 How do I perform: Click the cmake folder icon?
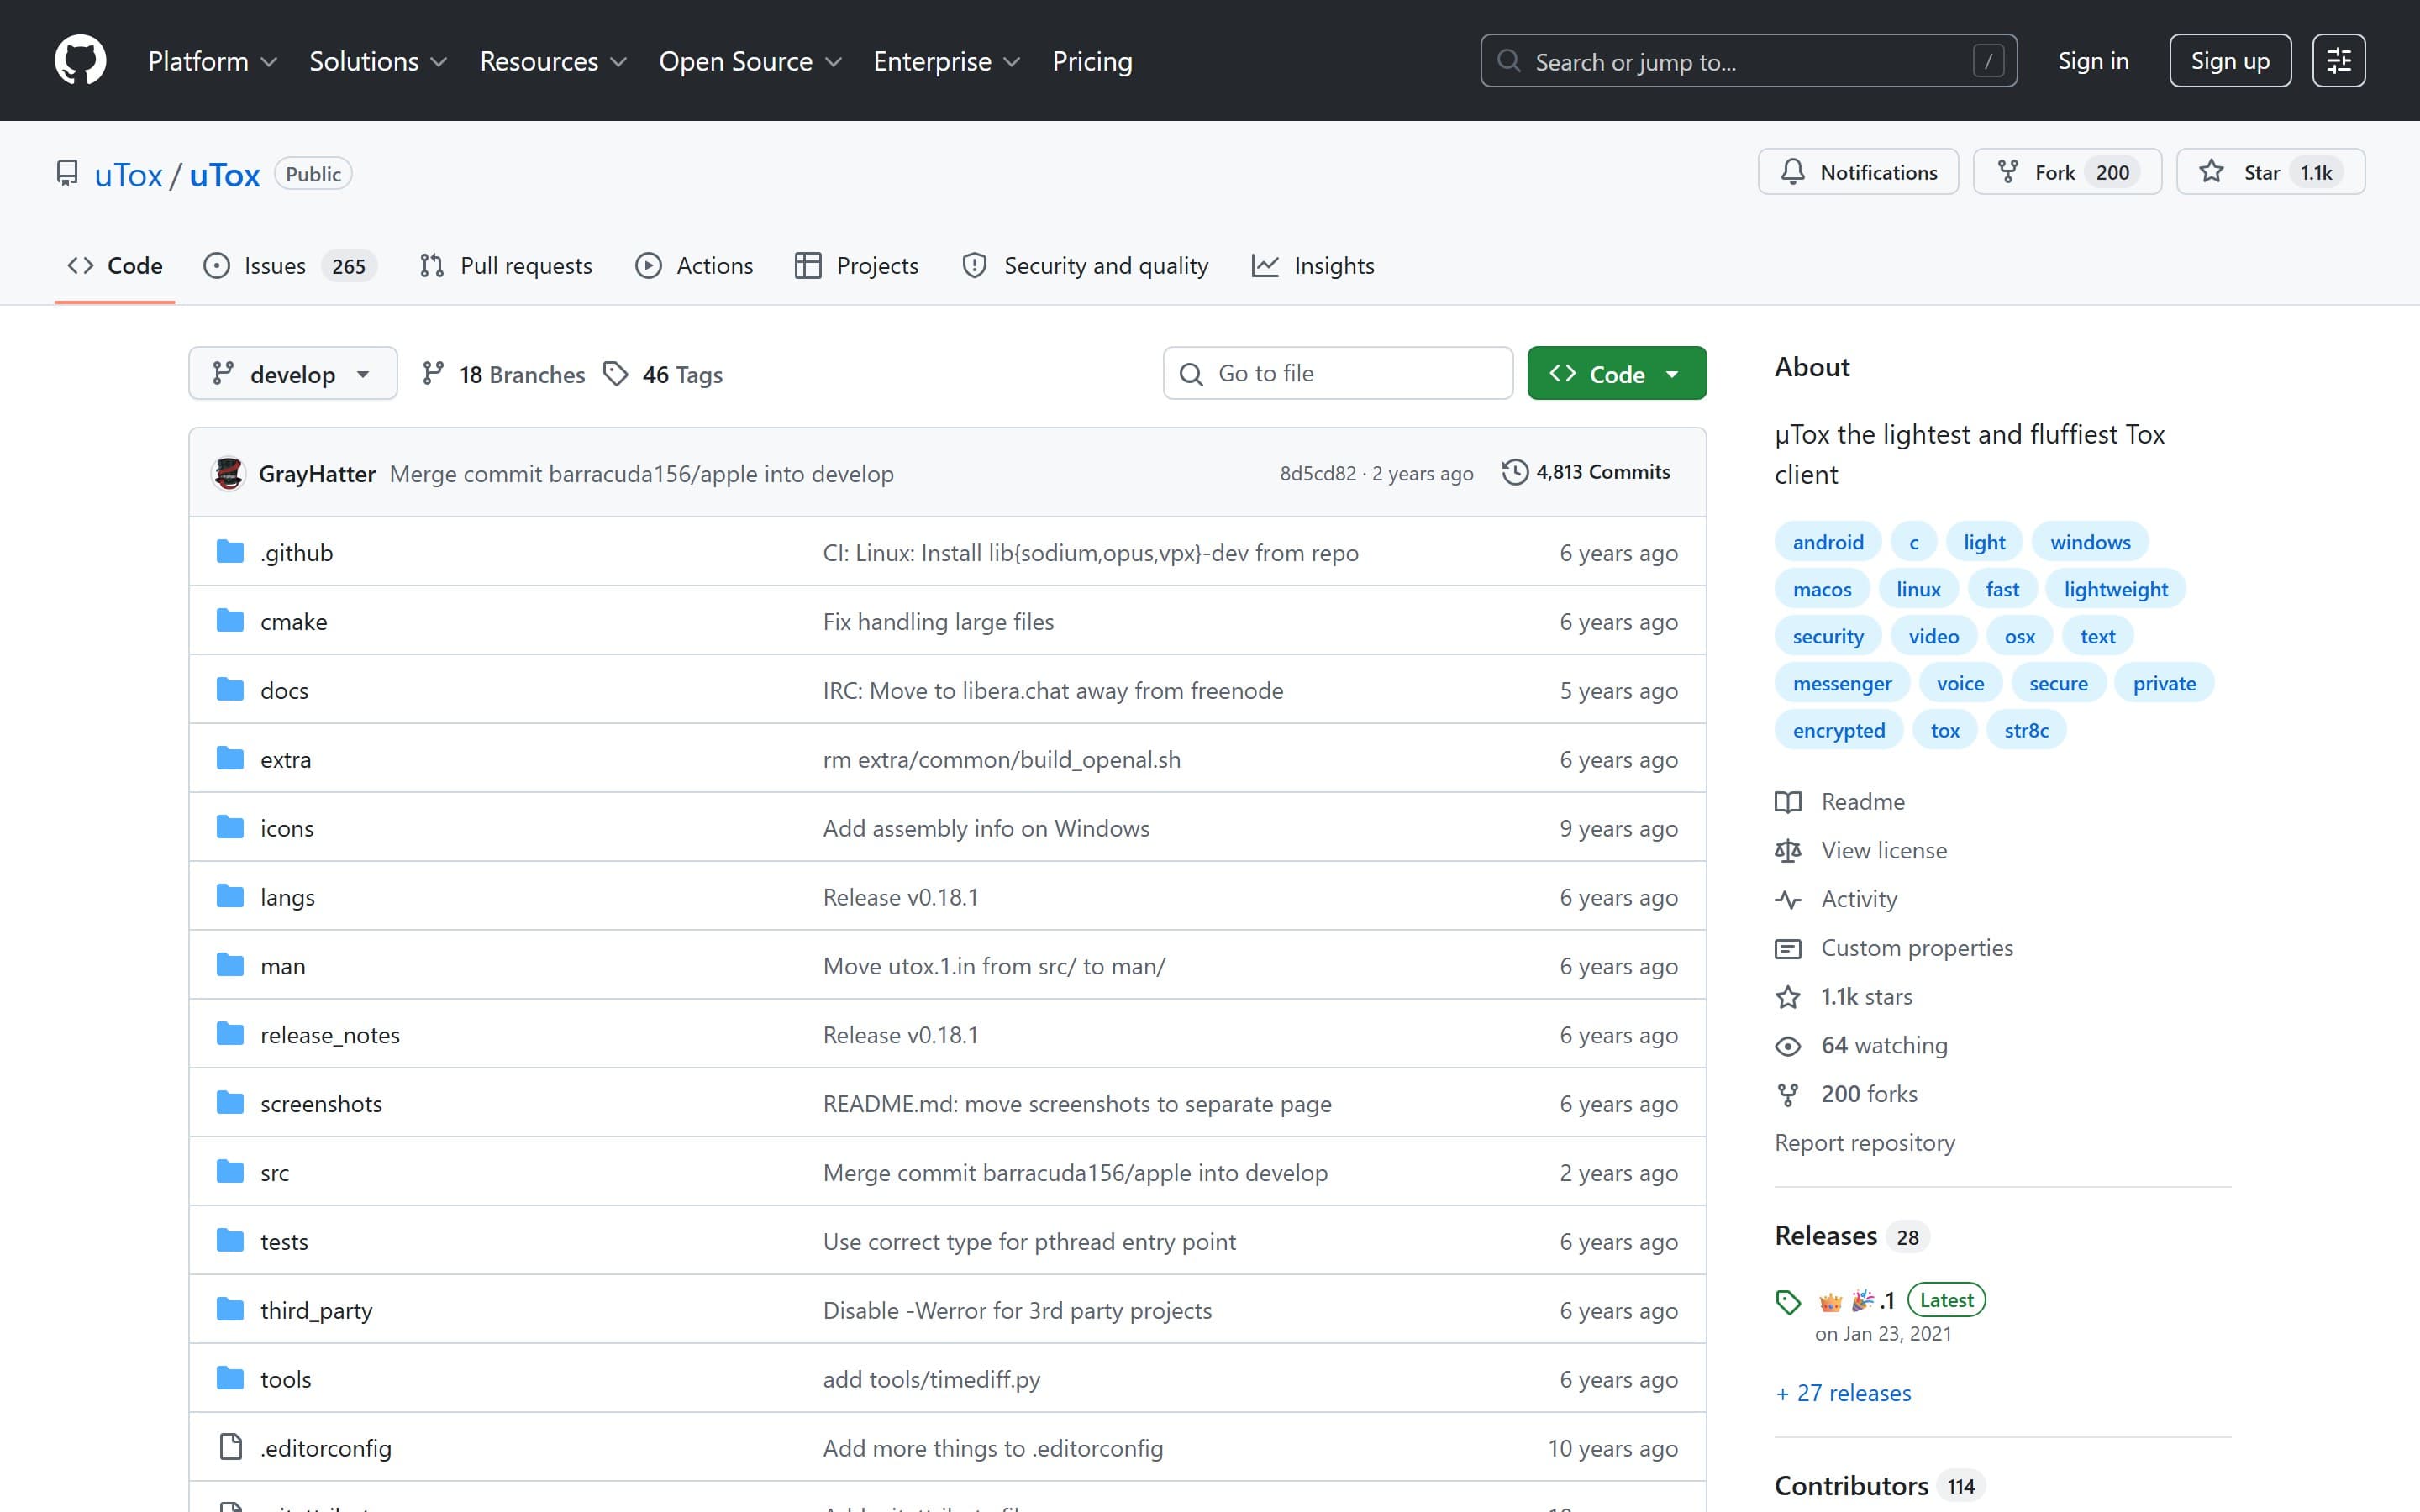point(230,621)
